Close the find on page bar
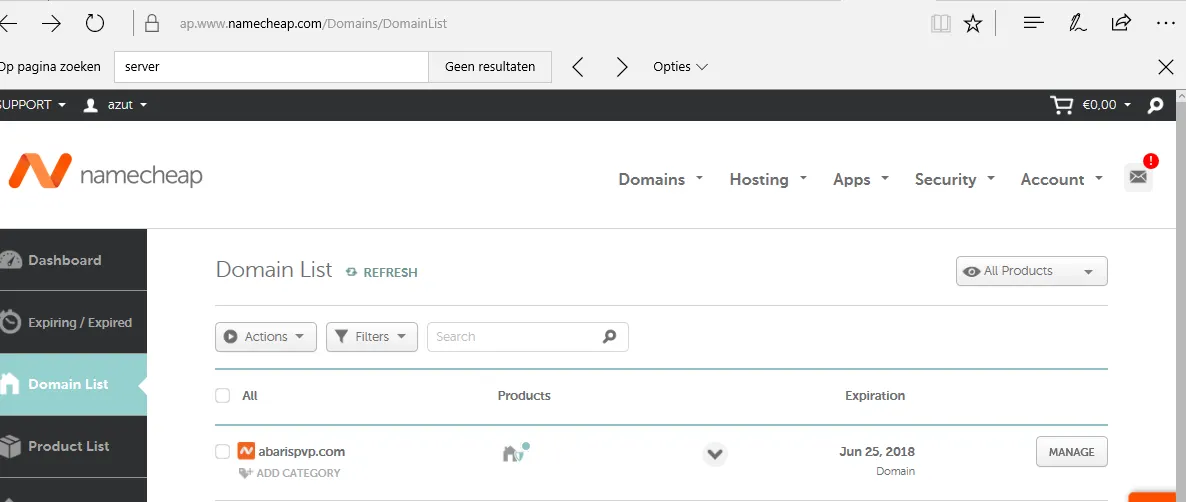This screenshot has width=1186, height=502. pyautogui.click(x=1166, y=67)
